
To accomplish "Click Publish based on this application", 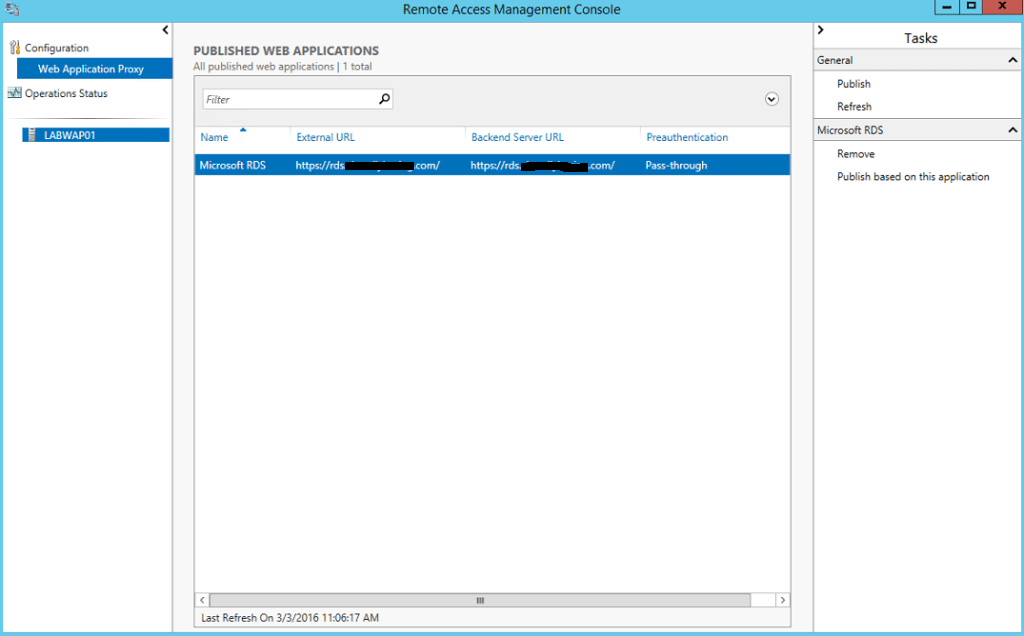I will [913, 176].
